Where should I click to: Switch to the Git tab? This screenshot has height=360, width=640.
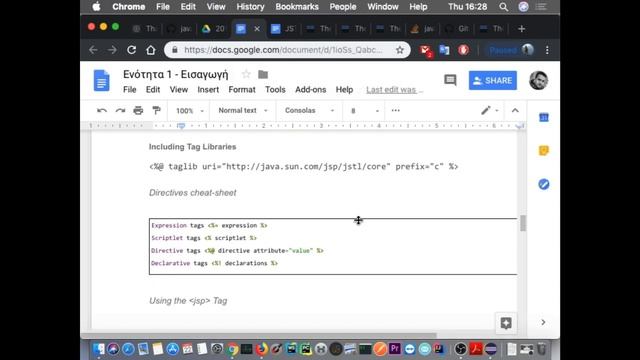pos(457,29)
